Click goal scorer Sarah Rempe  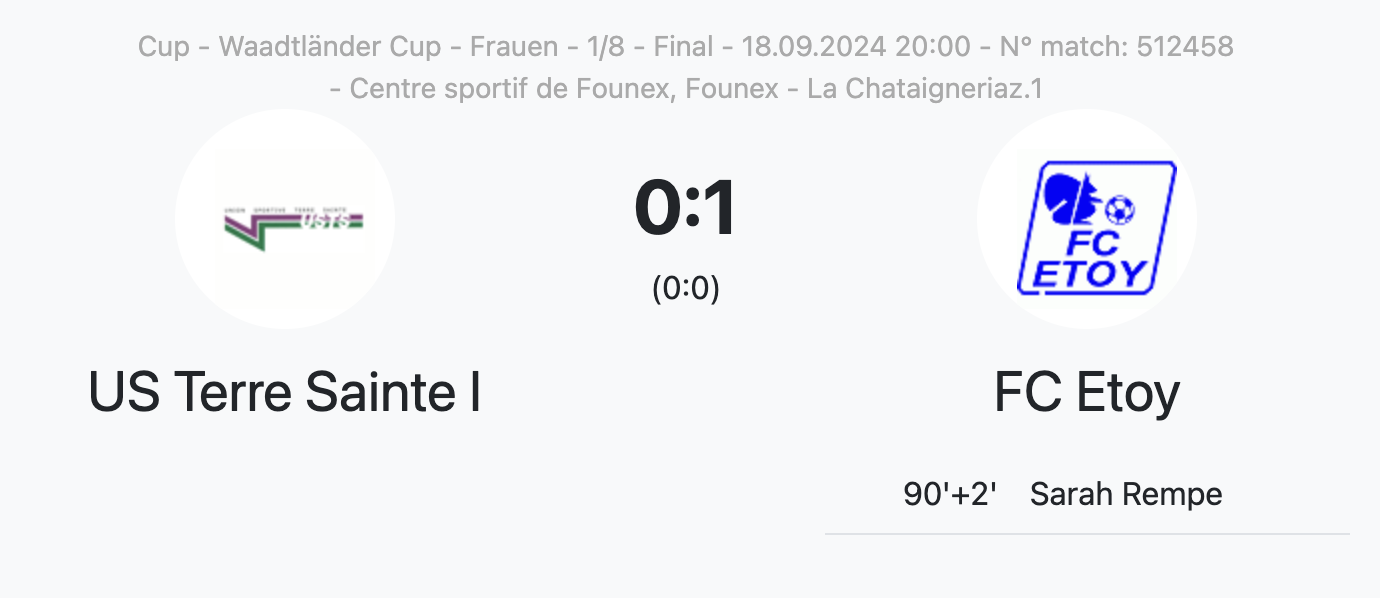pos(1126,494)
